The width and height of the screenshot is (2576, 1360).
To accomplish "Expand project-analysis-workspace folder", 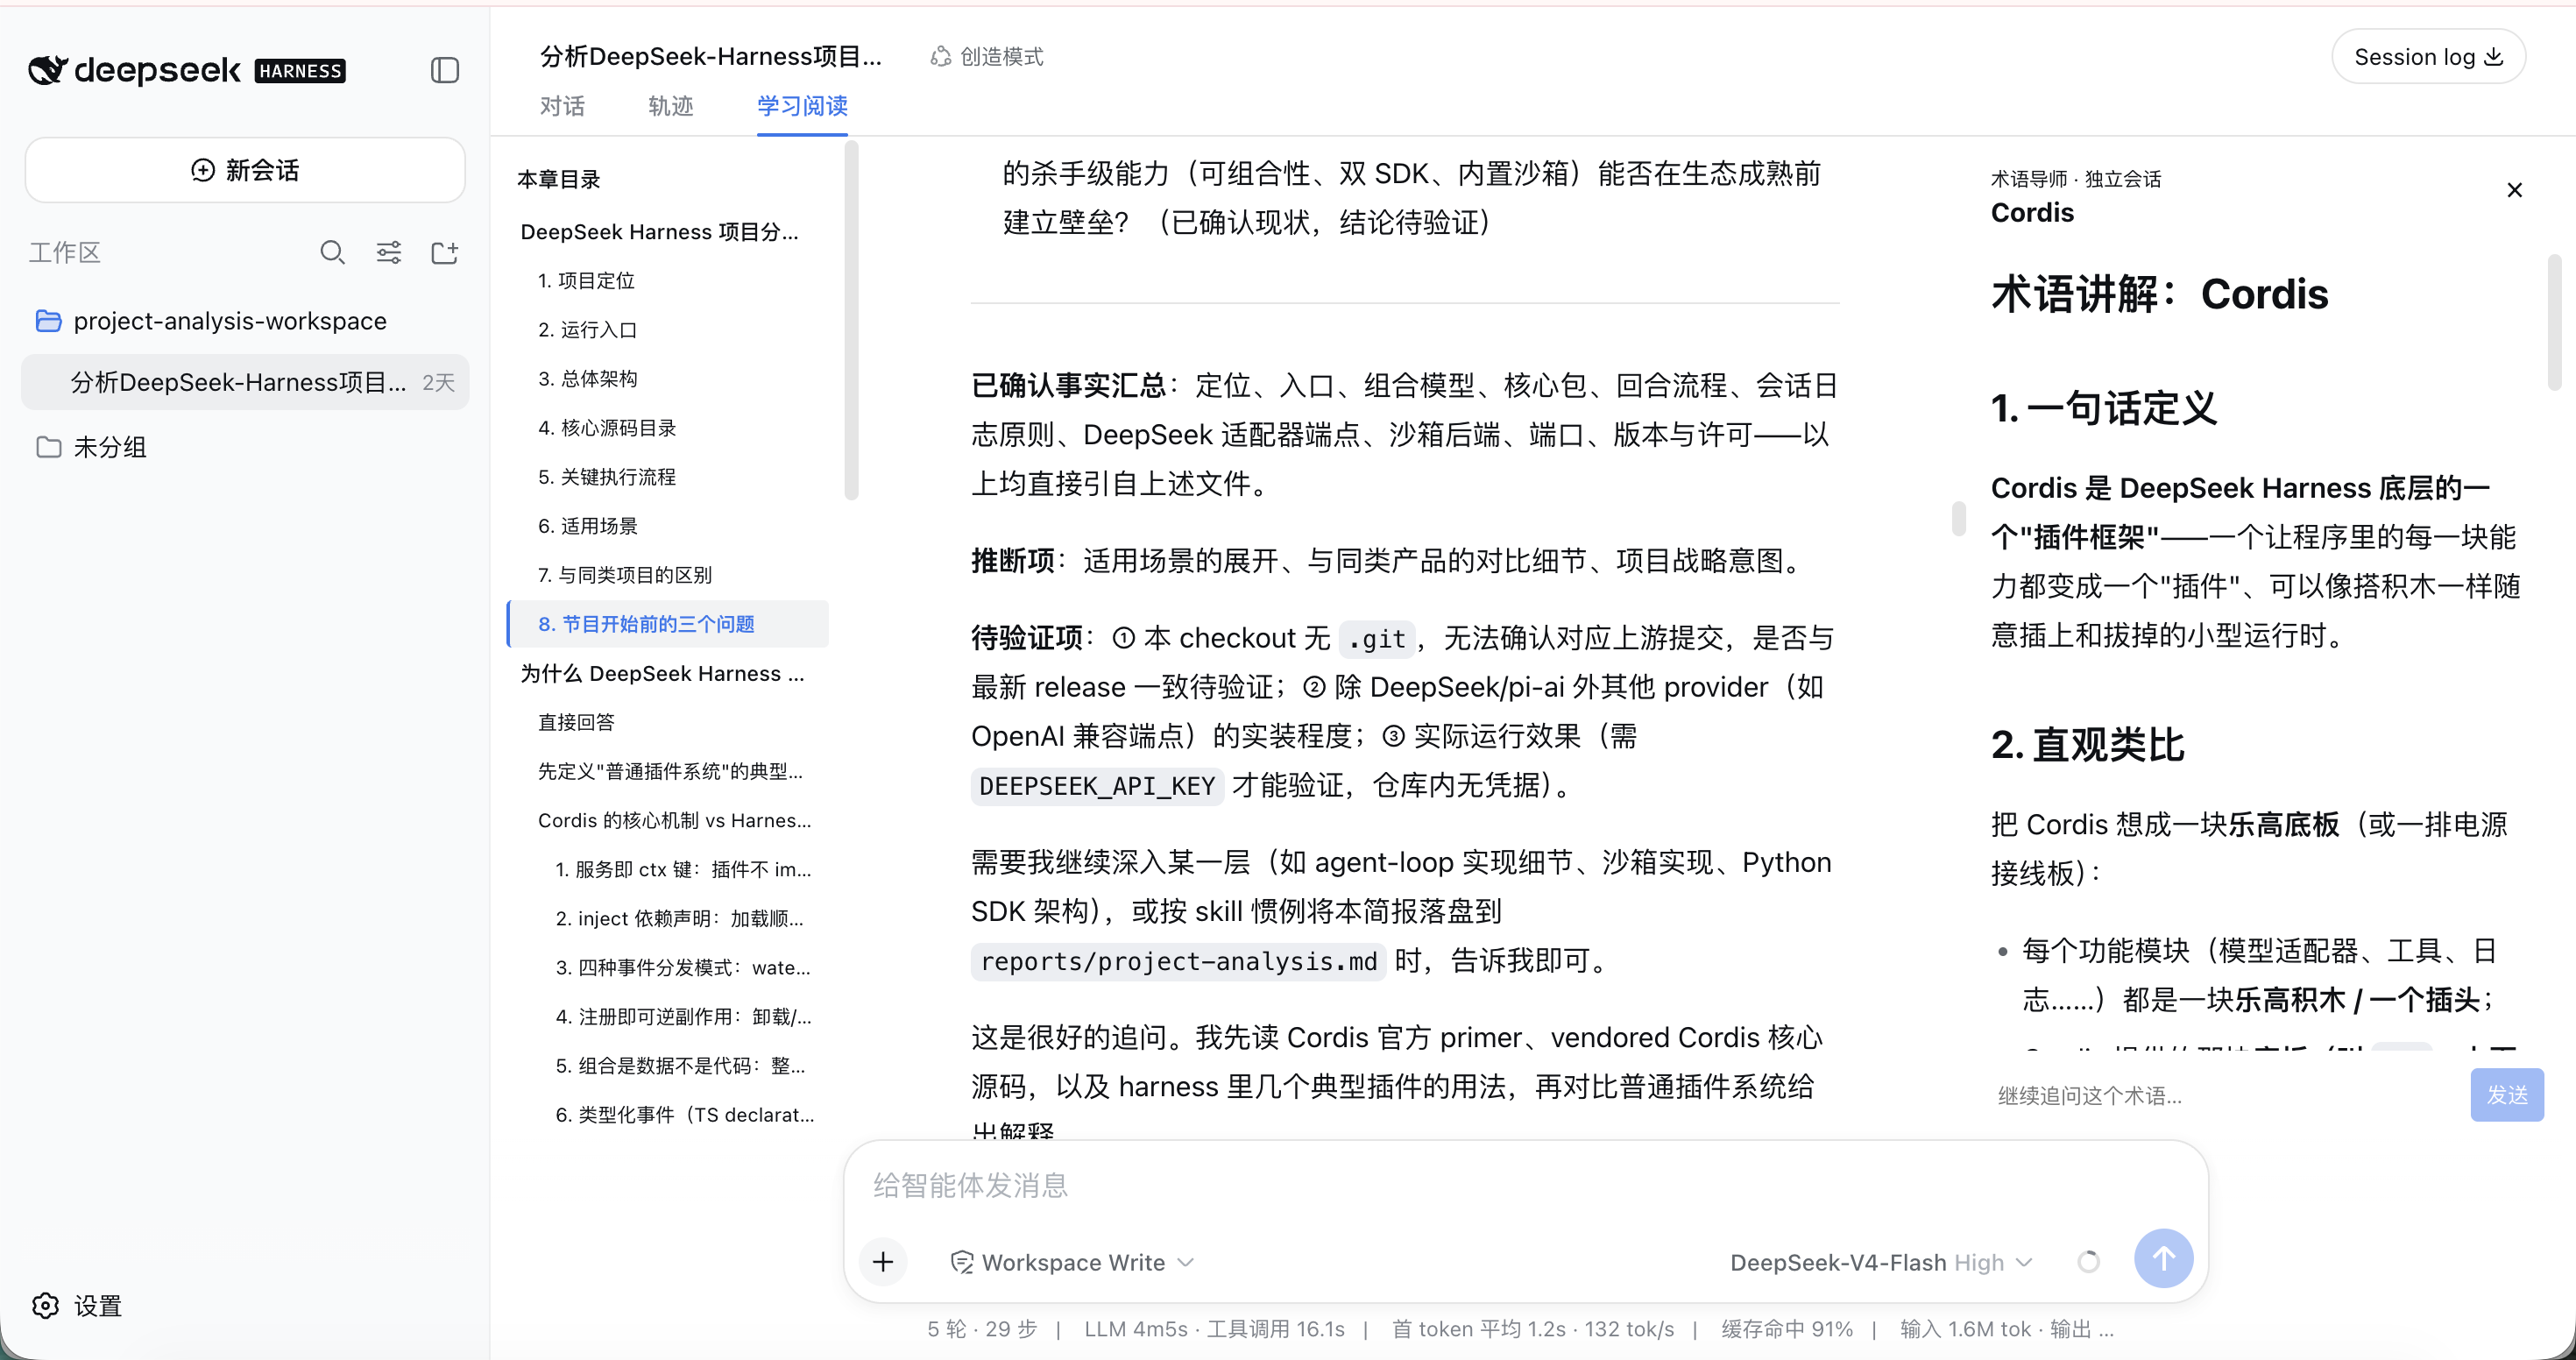I will tap(245, 321).
